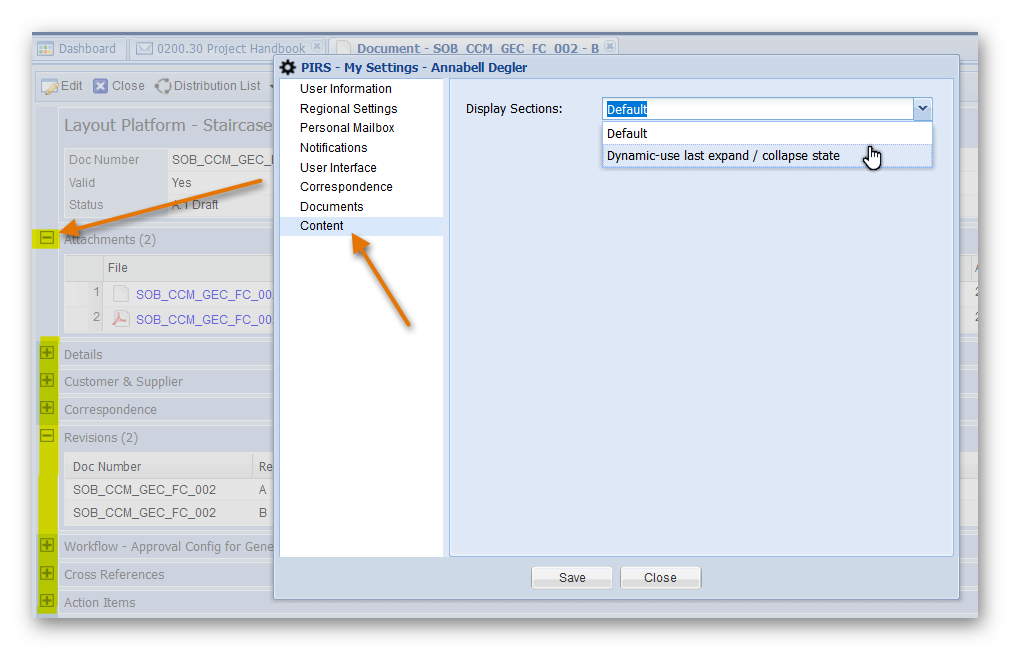
Task: Click the Distribution List icon
Action: pos(163,86)
